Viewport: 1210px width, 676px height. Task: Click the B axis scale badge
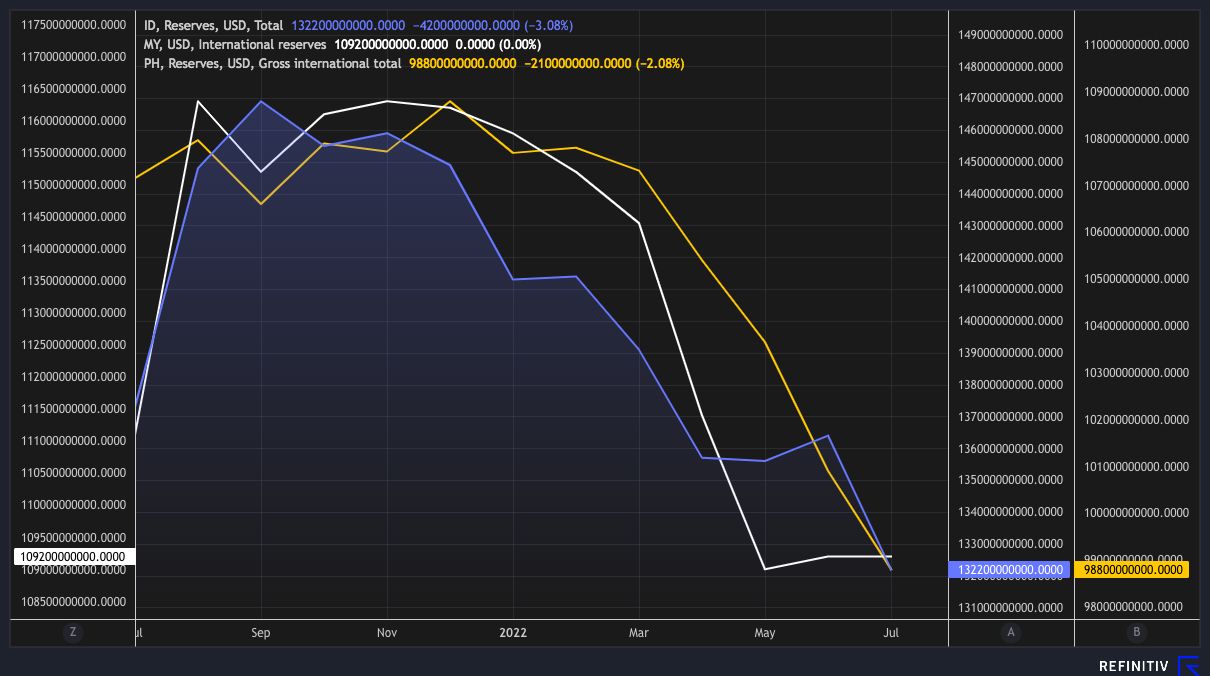pos(1136,632)
